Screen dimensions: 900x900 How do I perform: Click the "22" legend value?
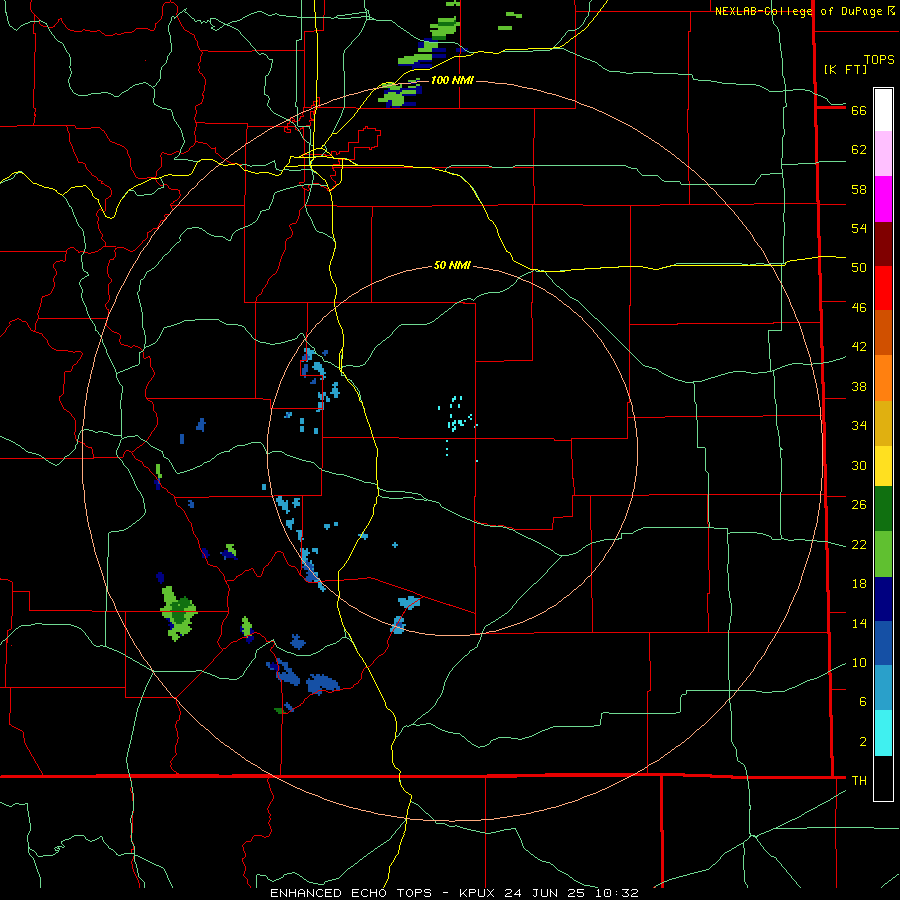point(859,545)
